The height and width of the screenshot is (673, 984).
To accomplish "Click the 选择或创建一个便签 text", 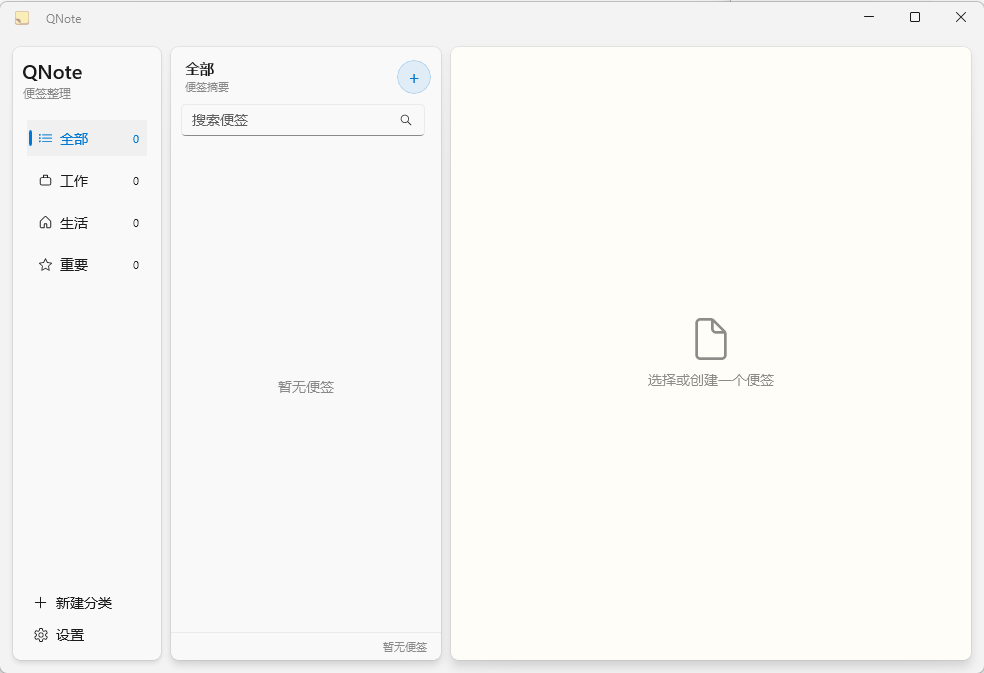I will click(710, 380).
